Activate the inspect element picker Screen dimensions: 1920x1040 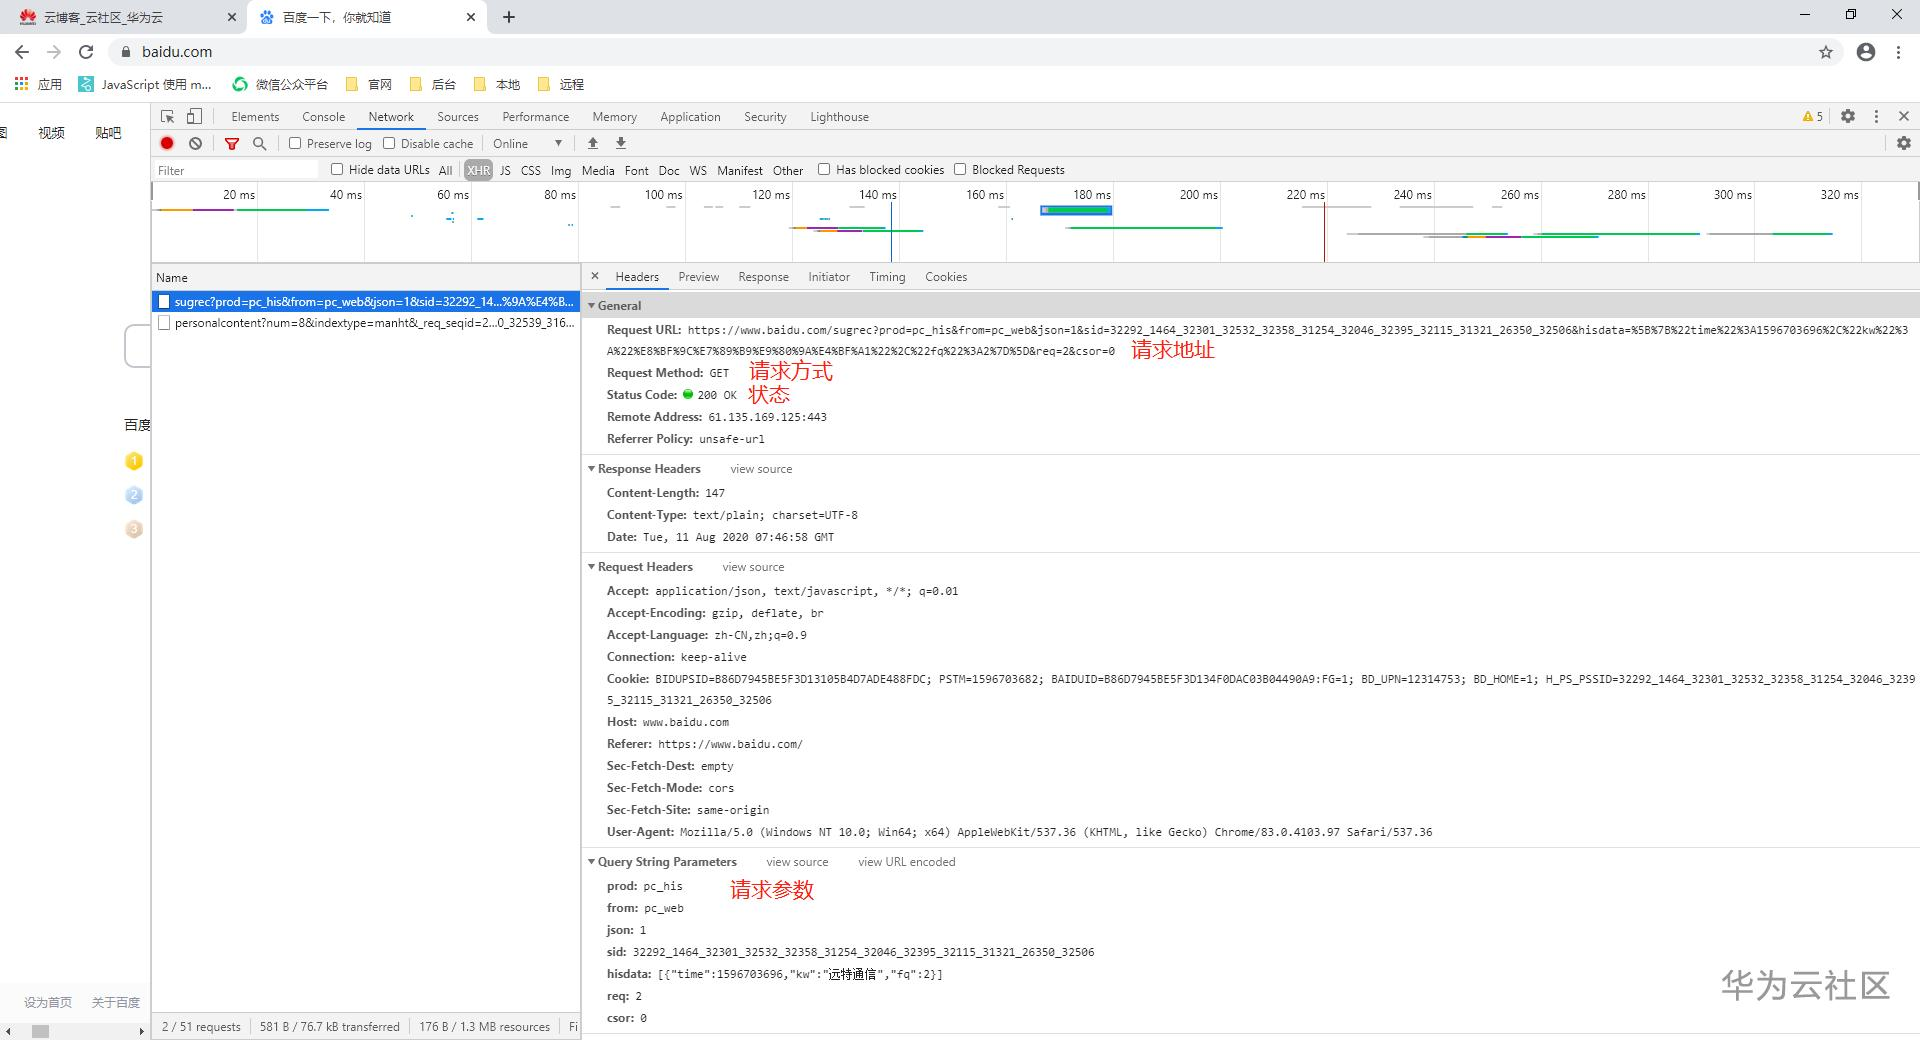click(x=167, y=116)
